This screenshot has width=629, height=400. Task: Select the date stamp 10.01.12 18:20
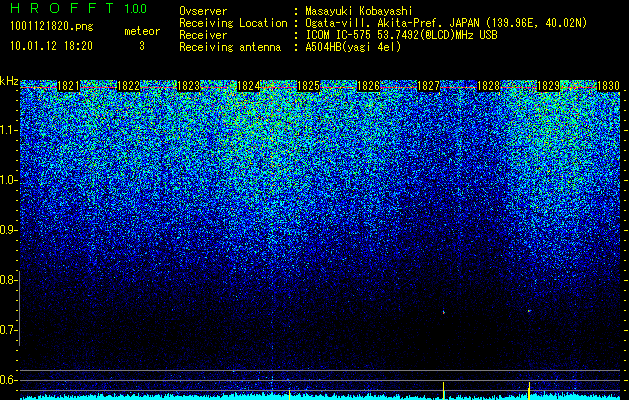[51, 46]
